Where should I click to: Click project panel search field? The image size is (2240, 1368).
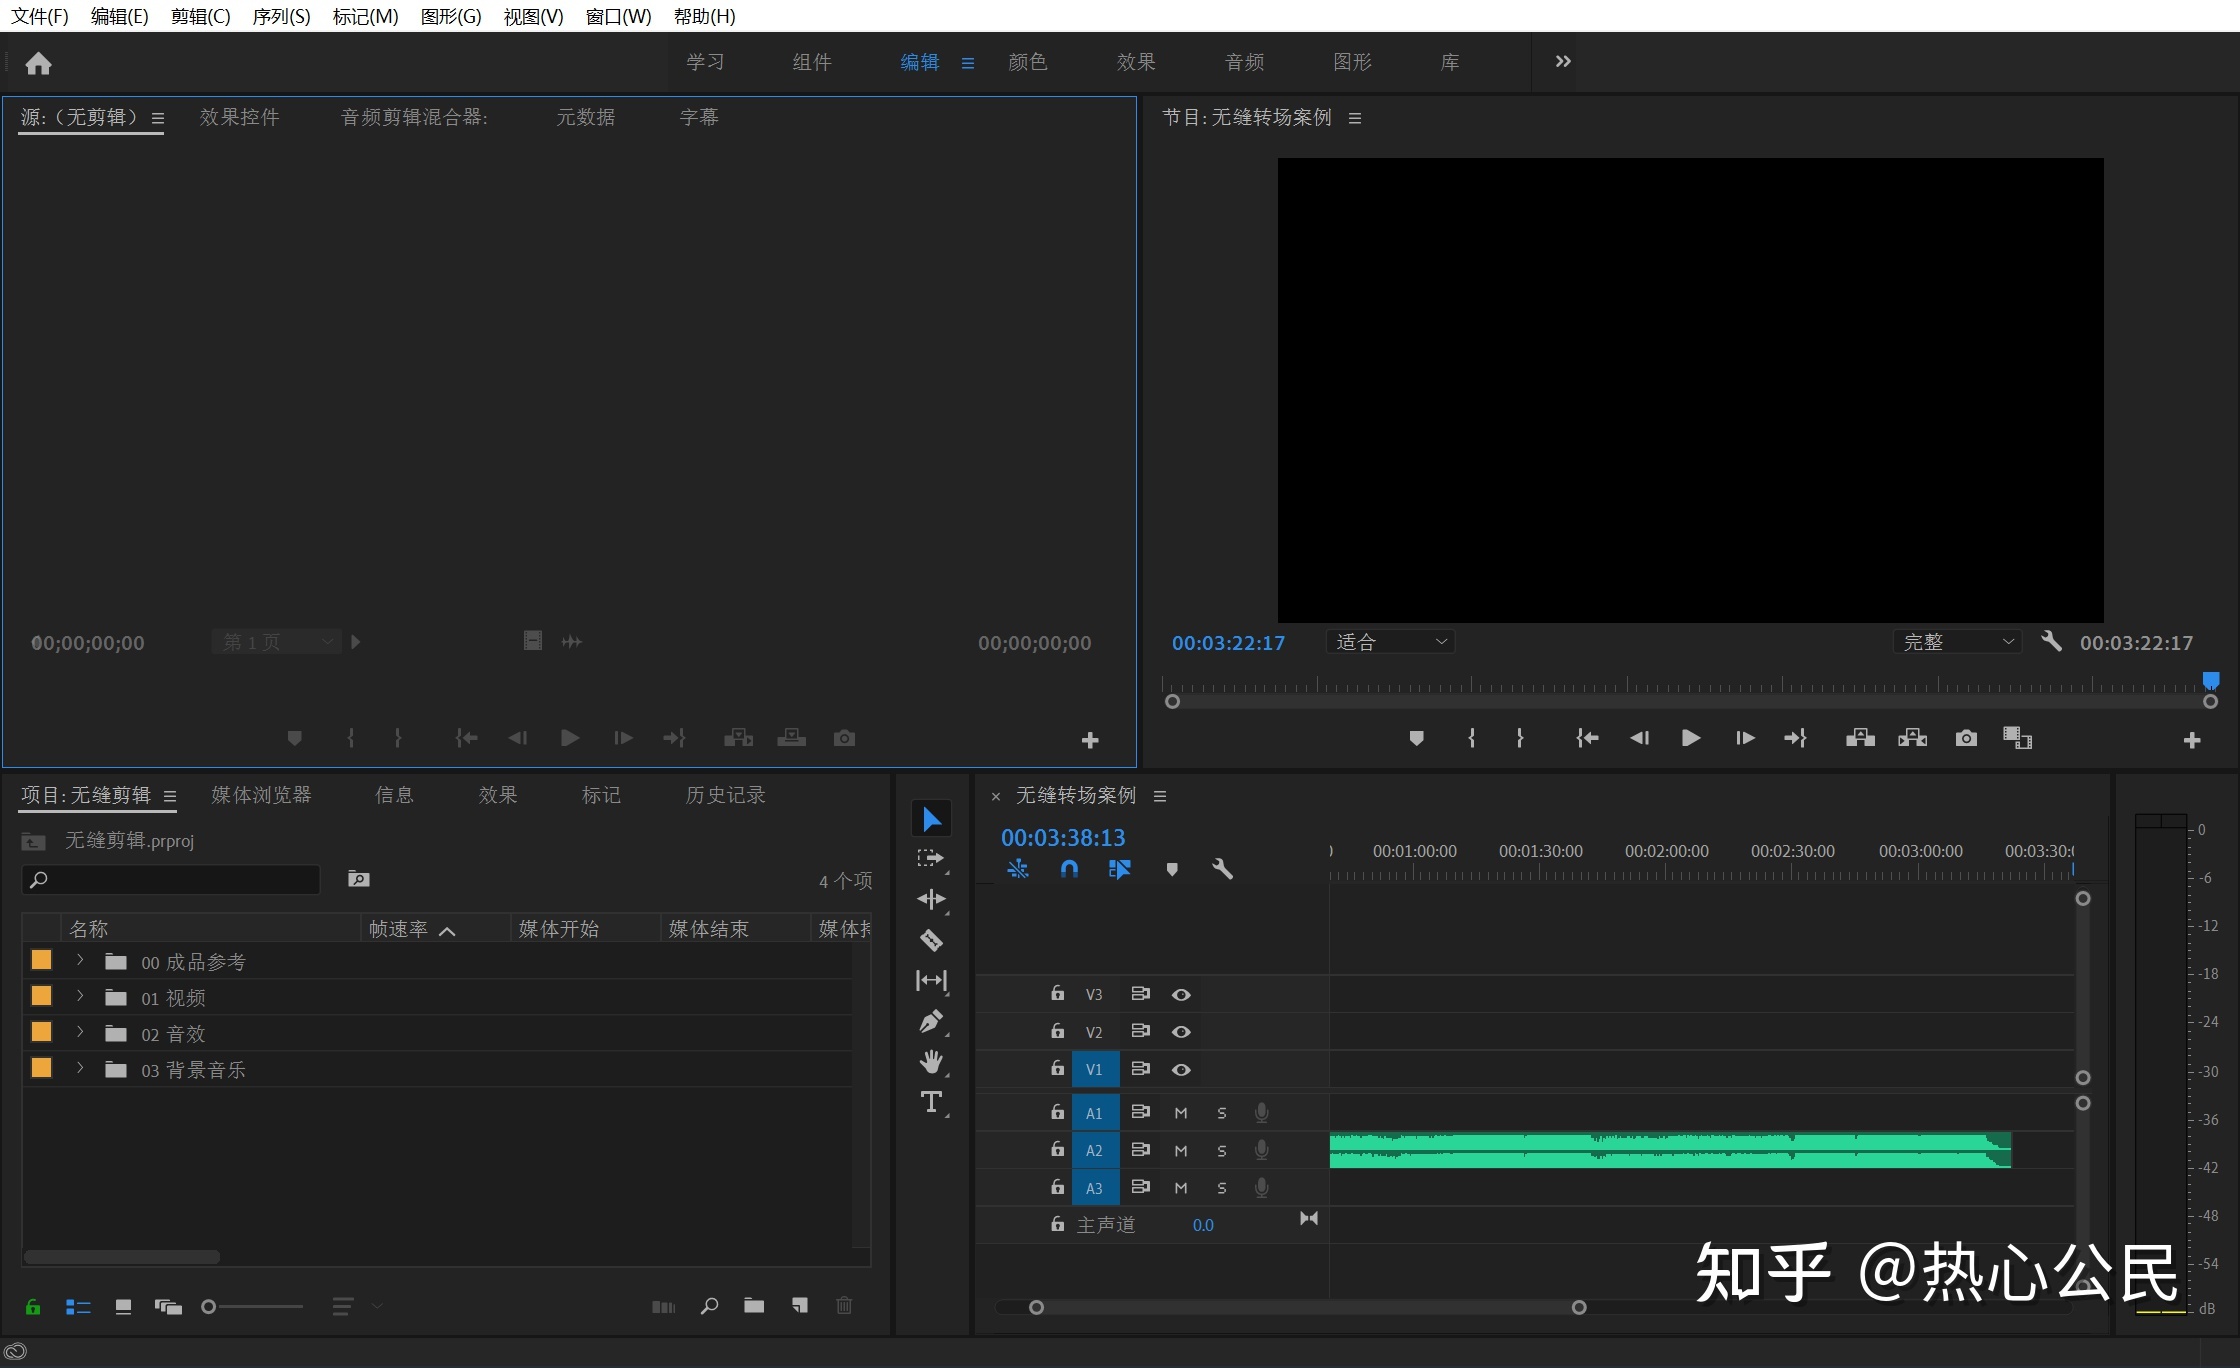pyautogui.click(x=171, y=880)
